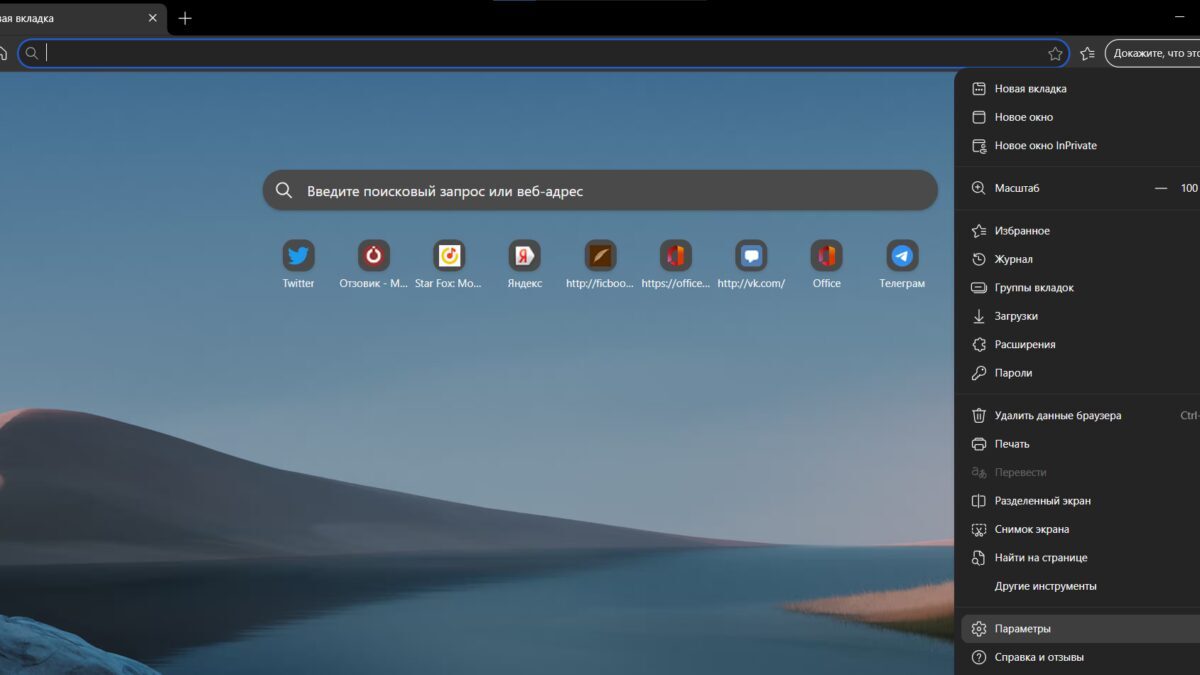Viewport: 1200px width, 675px height.
Task: Open the favorites list toolbar icon
Action: pos(1087,53)
